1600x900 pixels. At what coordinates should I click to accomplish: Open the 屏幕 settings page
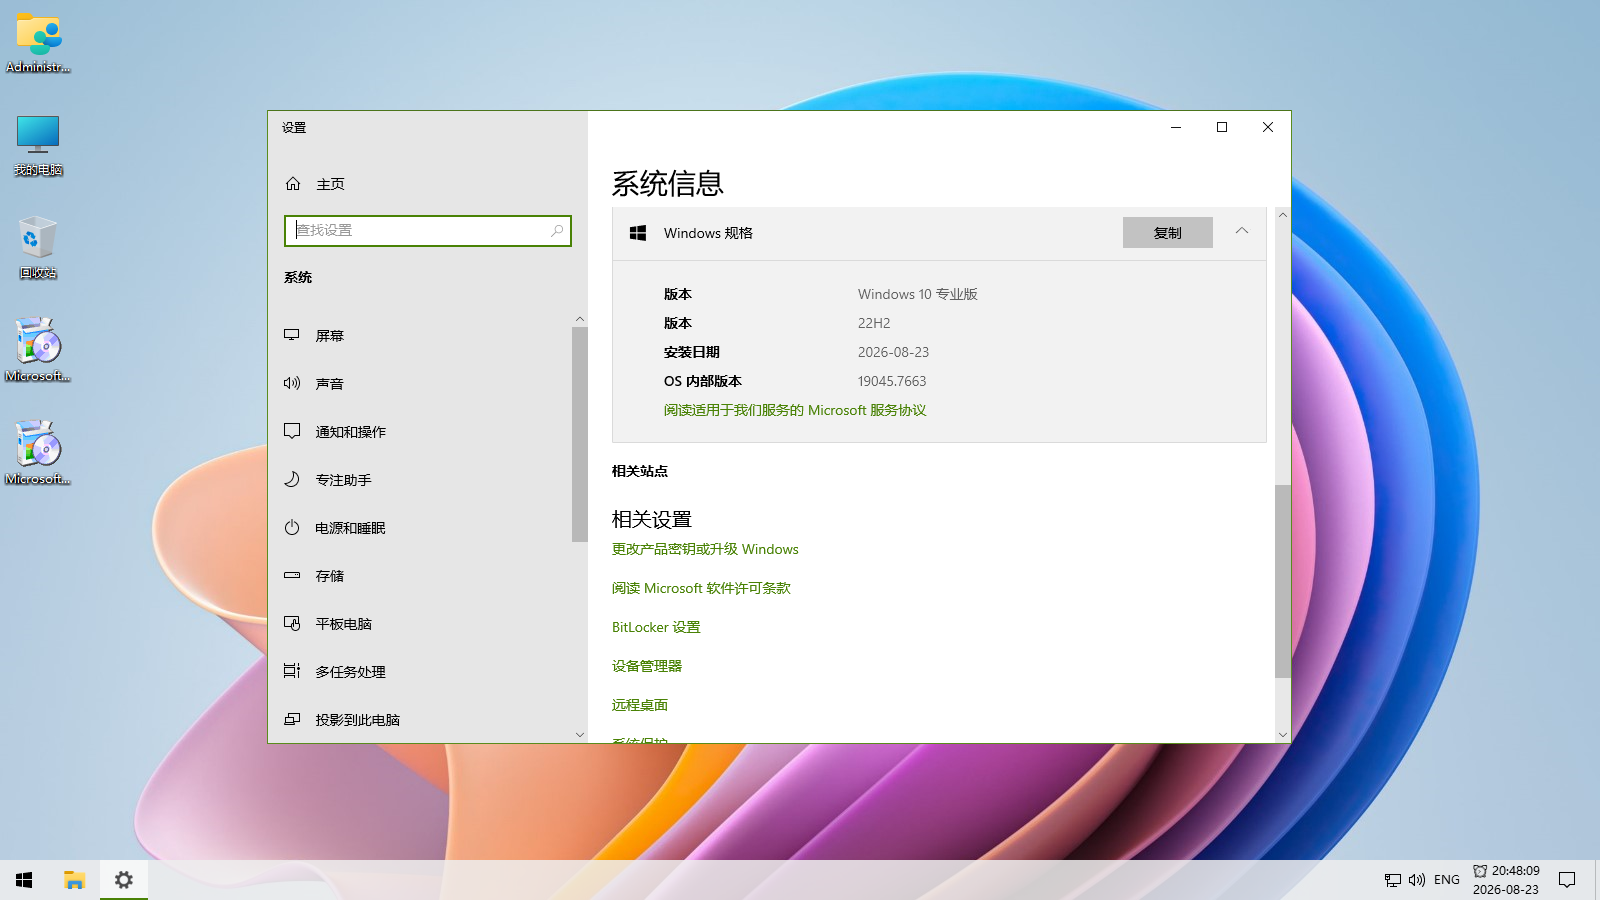coord(420,335)
